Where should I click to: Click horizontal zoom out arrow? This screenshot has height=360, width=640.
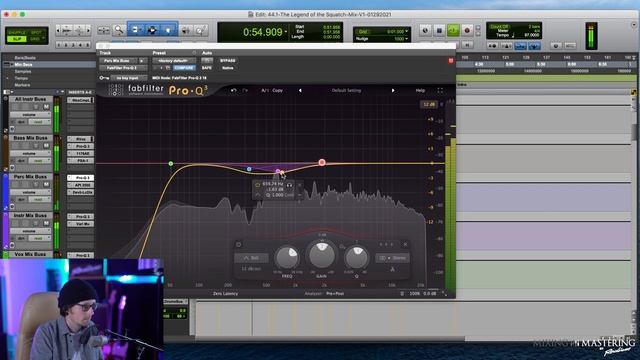58,30
